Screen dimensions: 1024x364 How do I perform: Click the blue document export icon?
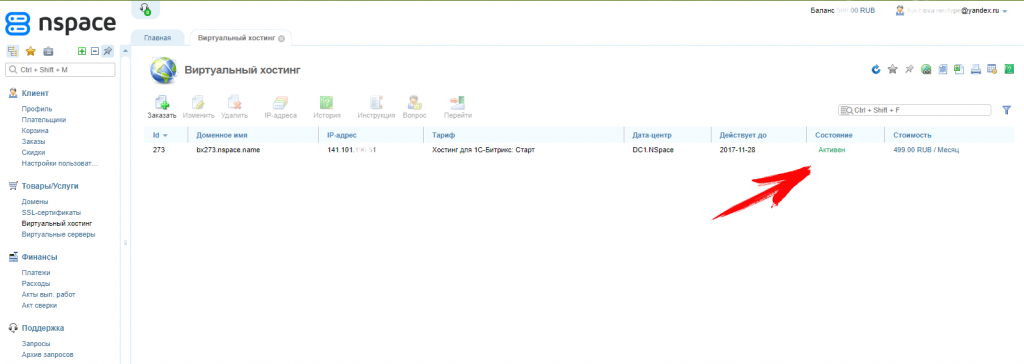[x=942, y=69]
